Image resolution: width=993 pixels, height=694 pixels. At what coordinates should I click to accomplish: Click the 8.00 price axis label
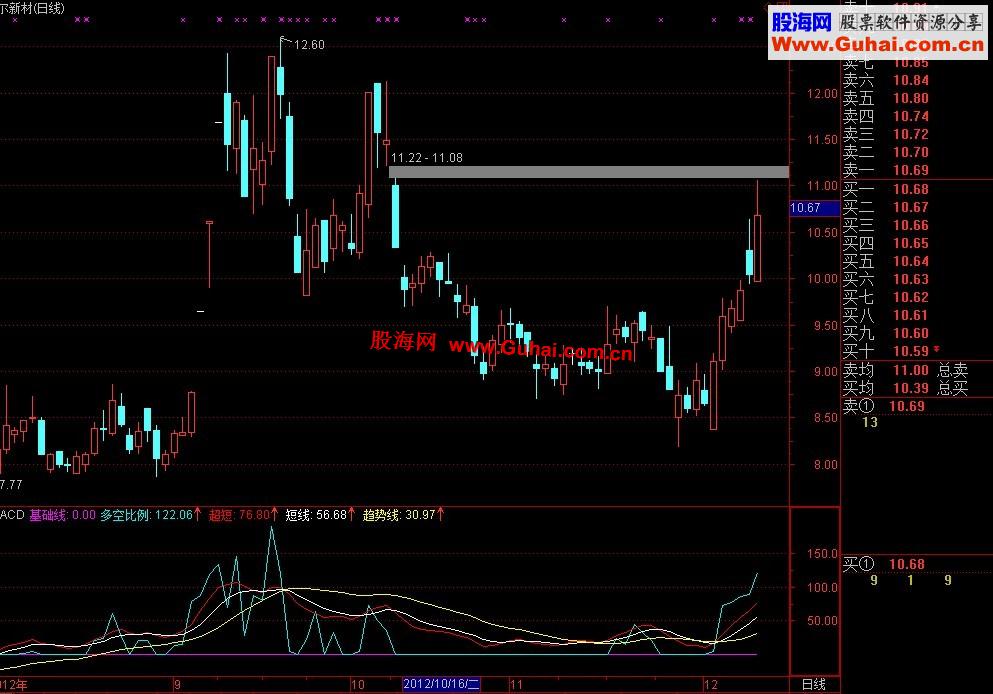(x=825, y=465)
